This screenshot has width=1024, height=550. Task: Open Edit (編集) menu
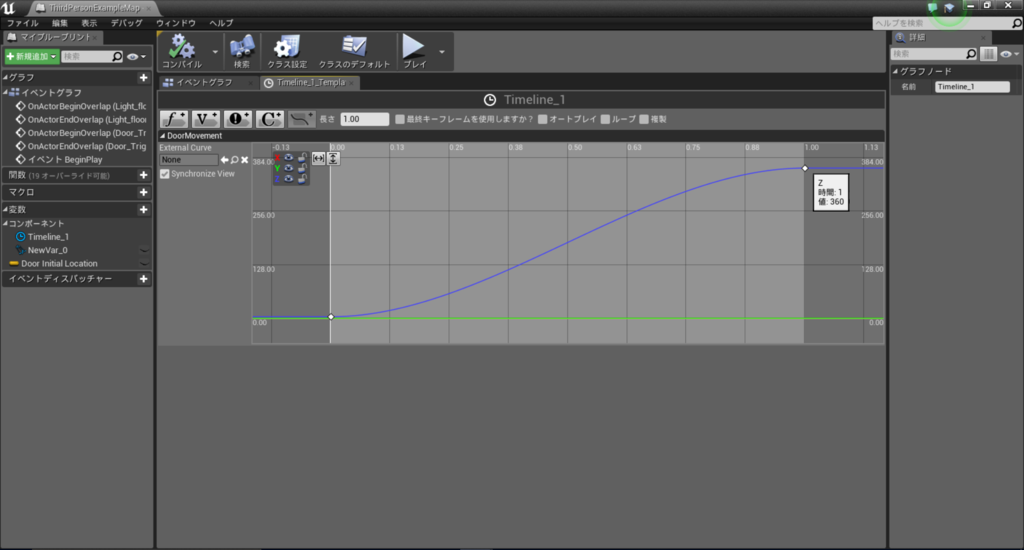coord(59,23)
